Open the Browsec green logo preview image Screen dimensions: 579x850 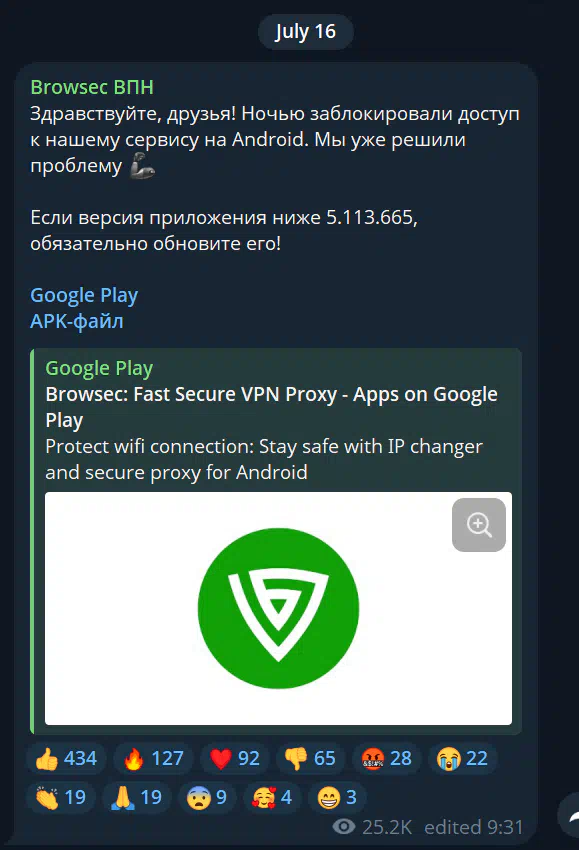pyautogui.click(x=278, y=608)
